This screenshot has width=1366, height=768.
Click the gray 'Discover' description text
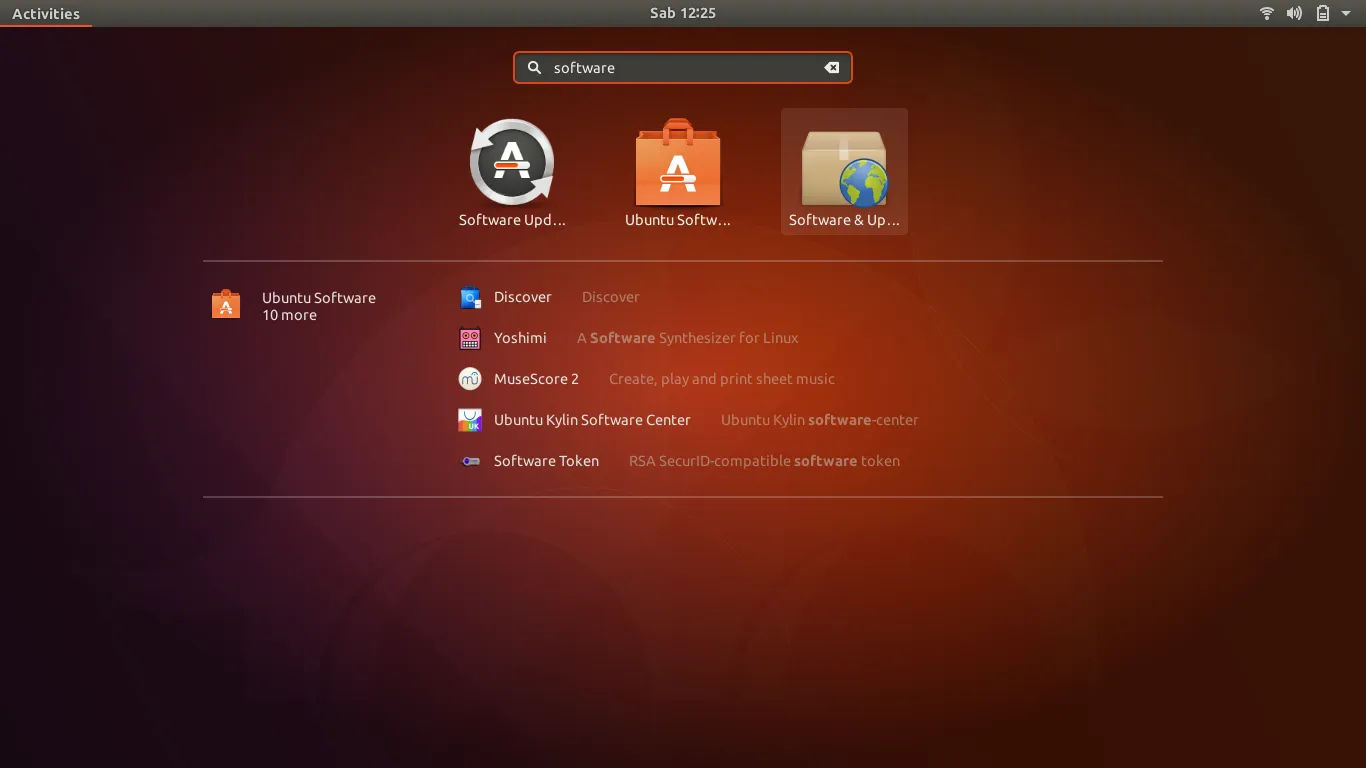pos(610,297)
